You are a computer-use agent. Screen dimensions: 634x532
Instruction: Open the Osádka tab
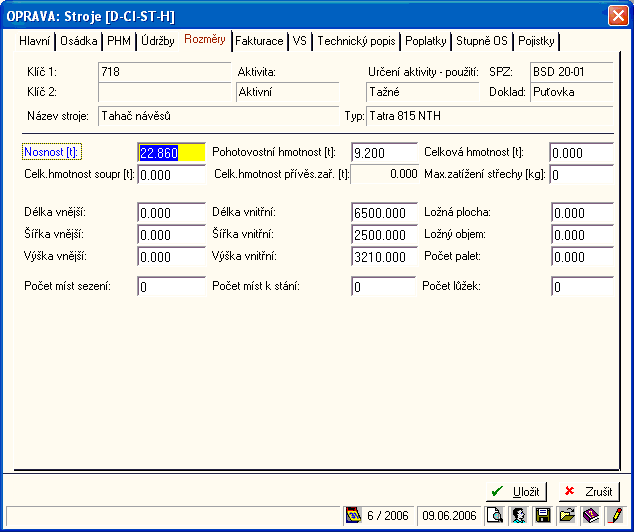[x=78, y=41]
